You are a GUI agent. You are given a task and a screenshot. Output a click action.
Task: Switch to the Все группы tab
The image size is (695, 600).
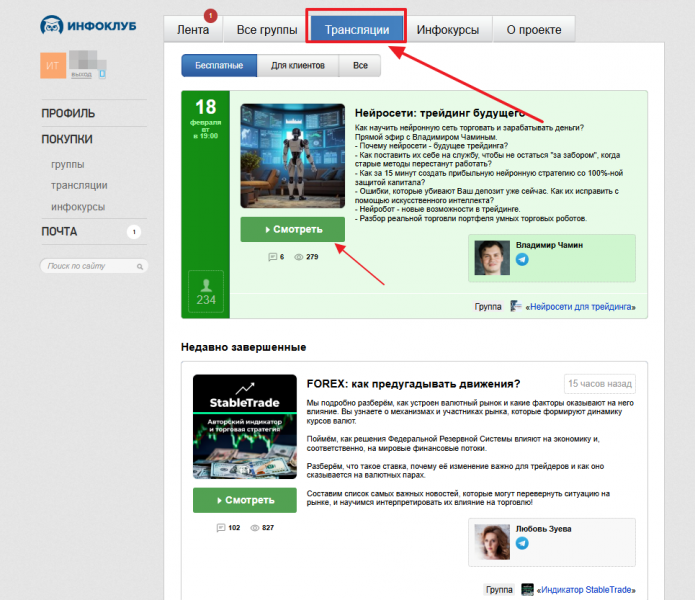267,30
